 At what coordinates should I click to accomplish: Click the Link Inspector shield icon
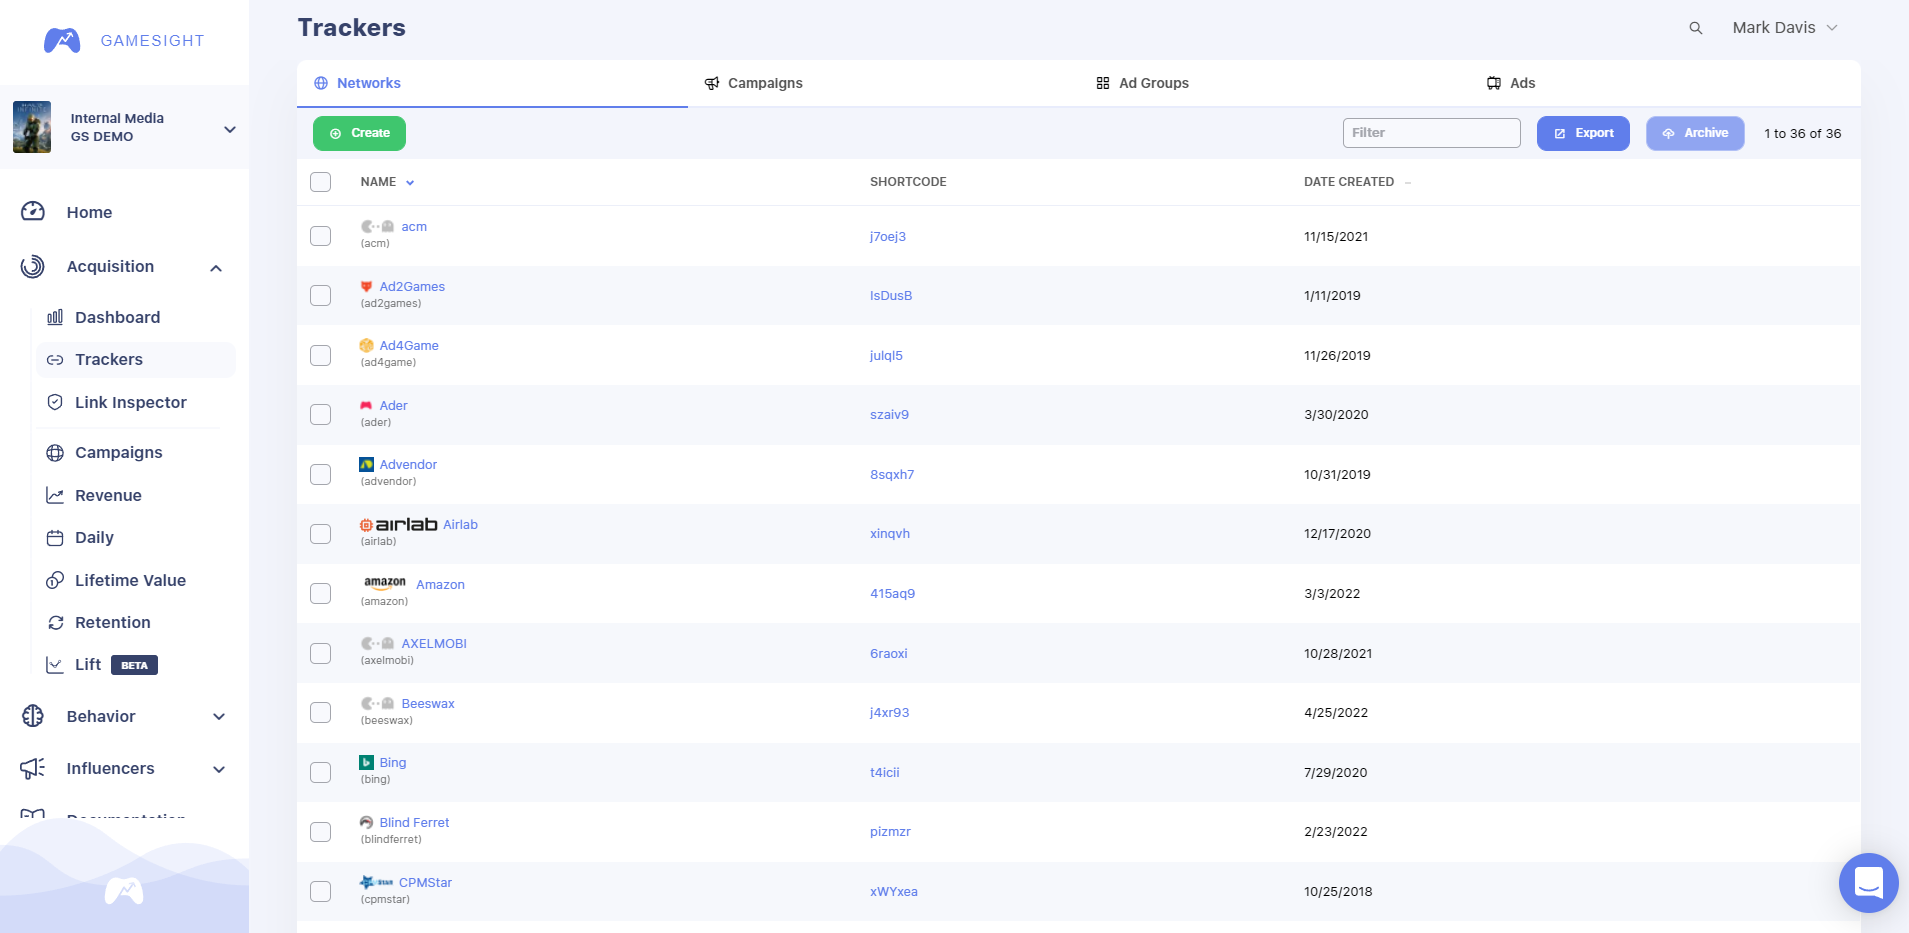pos(55,402)
